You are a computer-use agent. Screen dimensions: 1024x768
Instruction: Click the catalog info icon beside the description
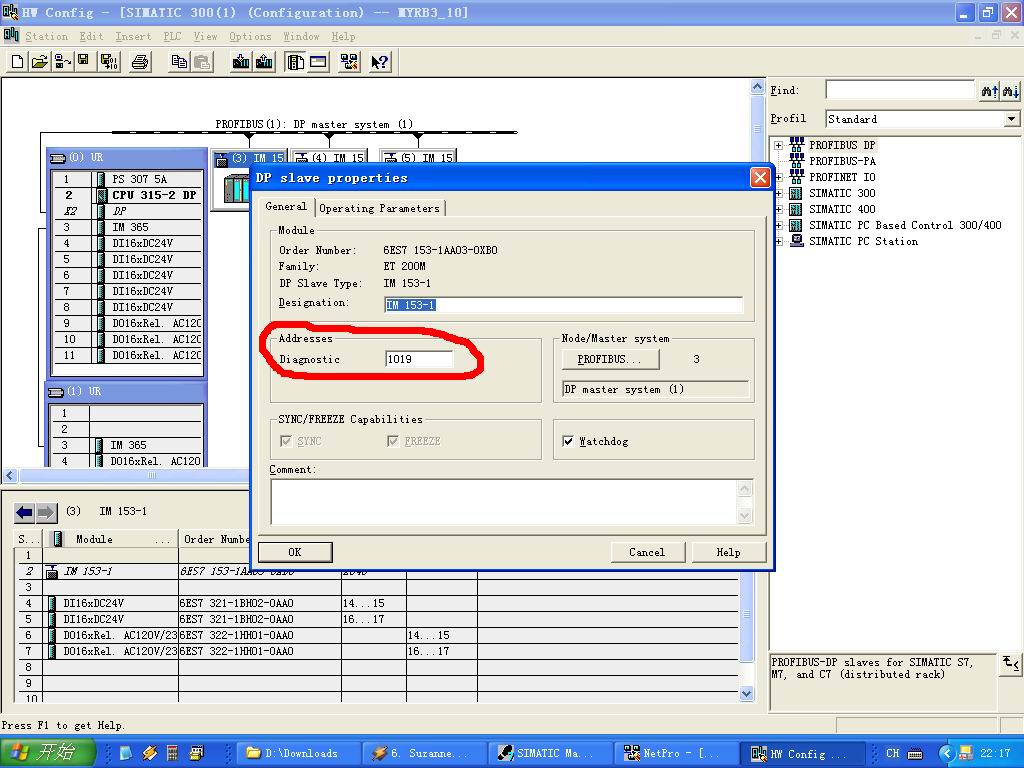1010,664
